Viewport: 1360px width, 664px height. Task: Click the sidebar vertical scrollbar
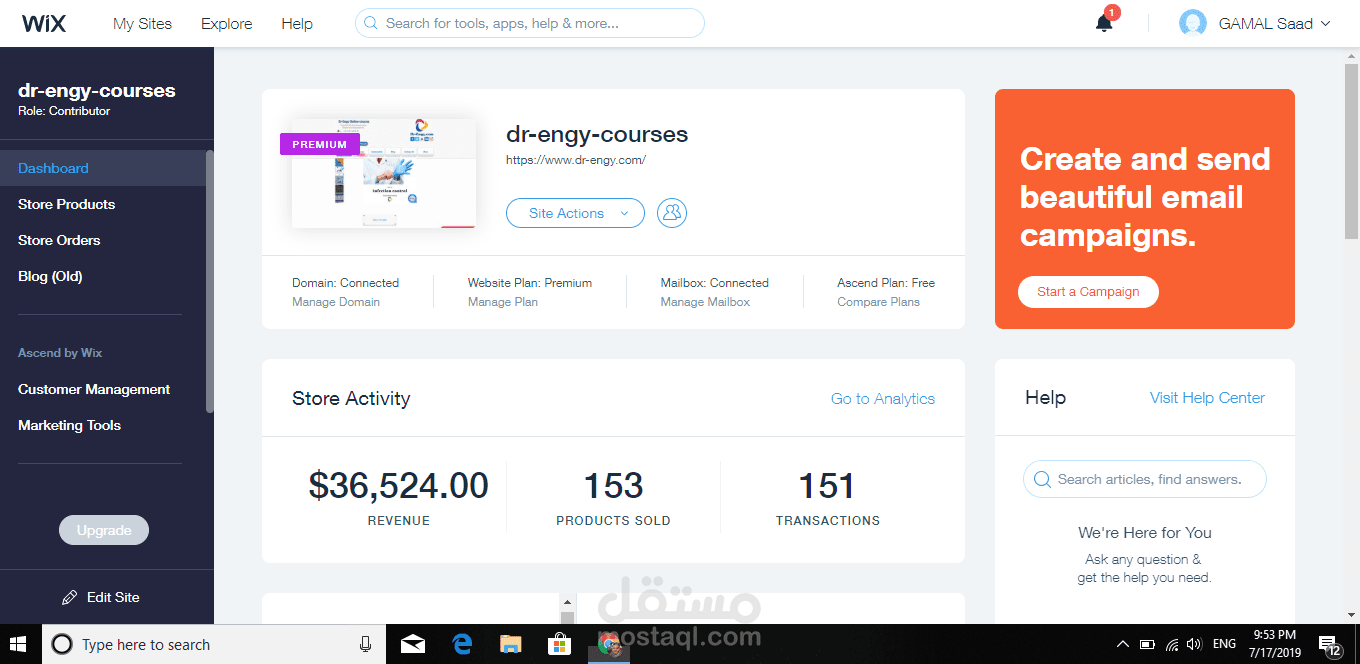click(x=209, y=281)
